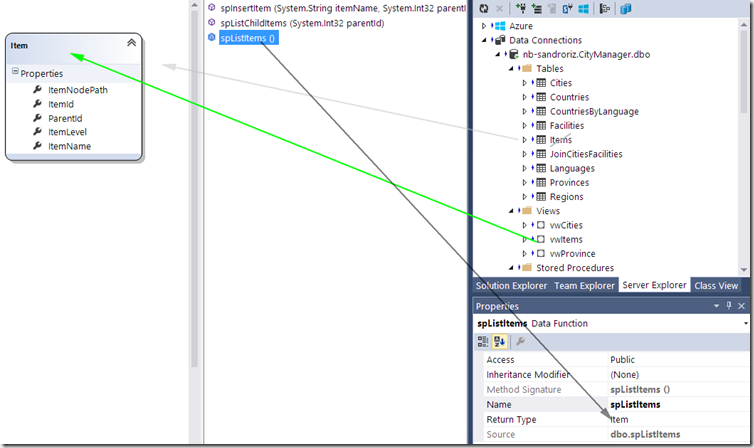This screenshot has height=448, width=754.
Task: Switch to the Solution Explorer tab
Action: pyautogui.click(x=510, y=285)
